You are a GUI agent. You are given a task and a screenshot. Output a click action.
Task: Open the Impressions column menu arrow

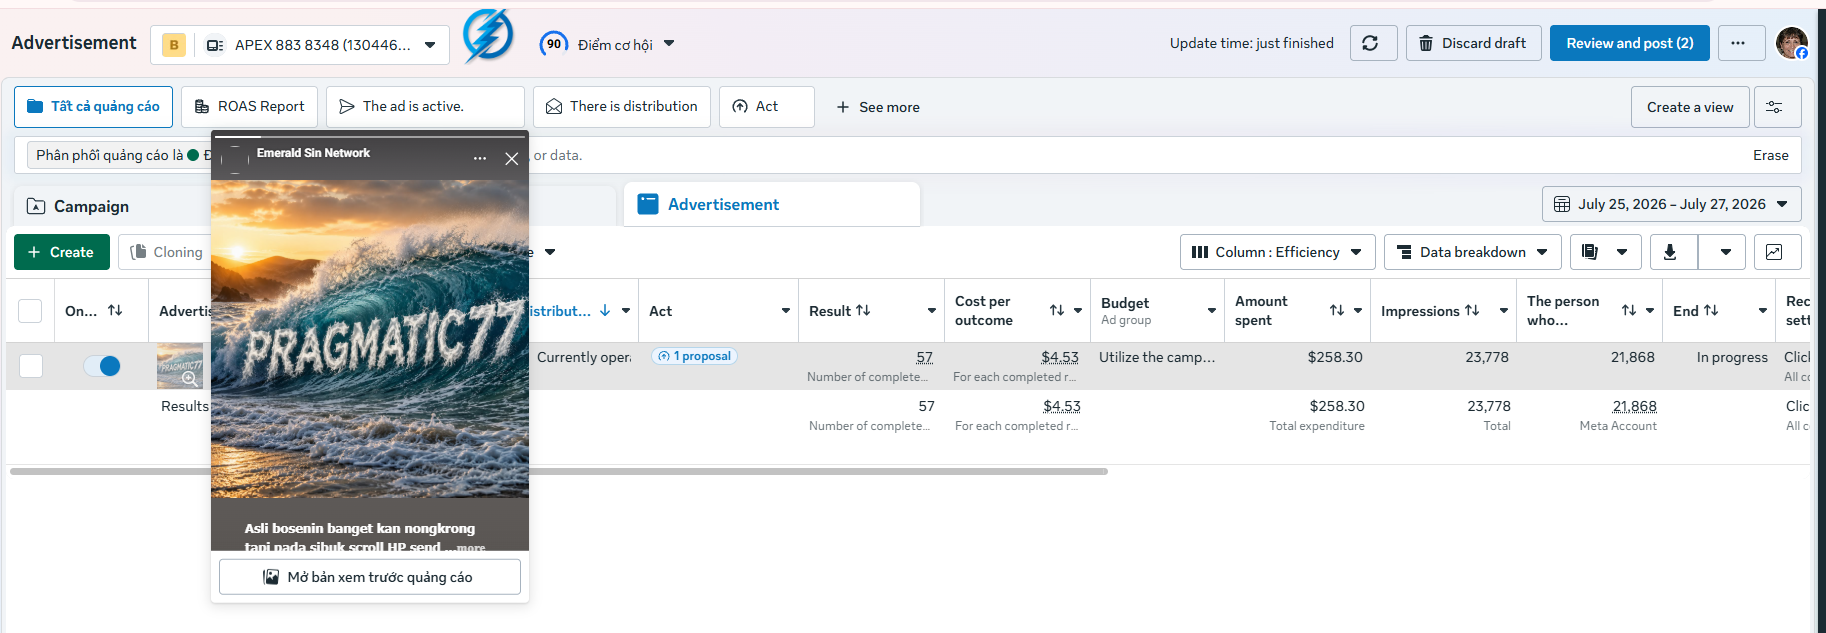[1504, 311]
